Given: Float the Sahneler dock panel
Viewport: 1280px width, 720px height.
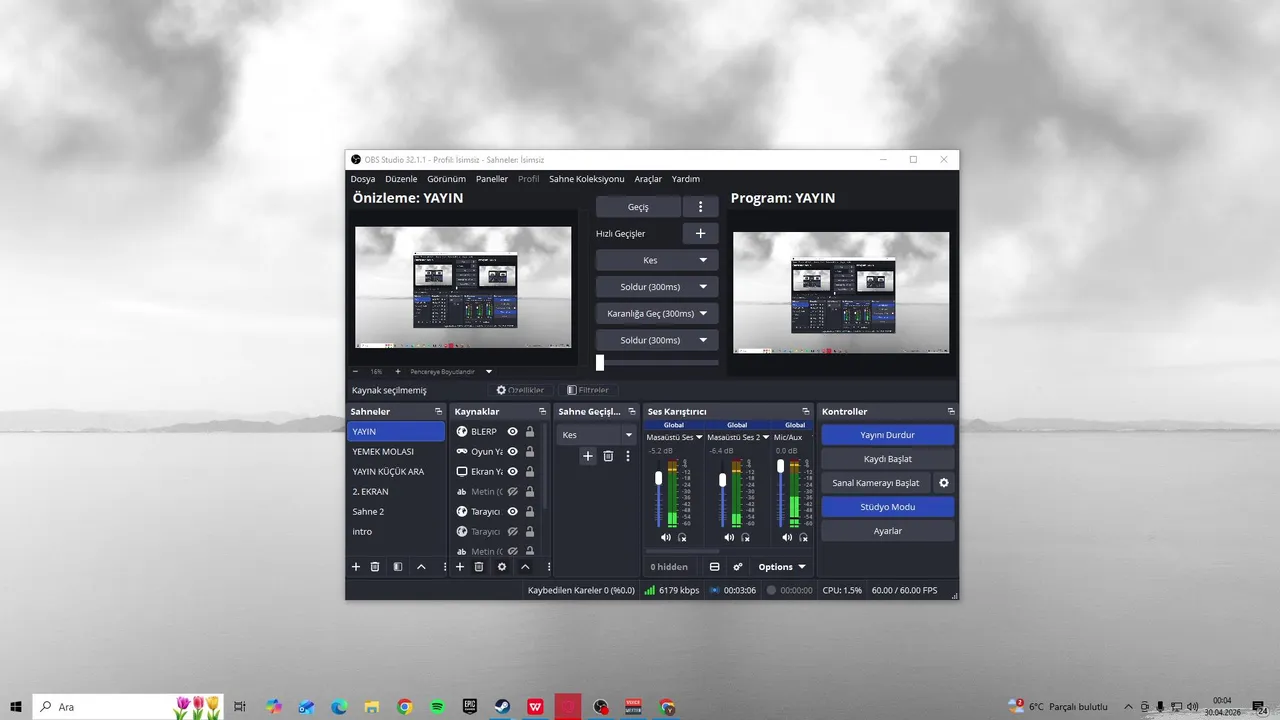Looking at the screenshot, I should coord(438,411).
